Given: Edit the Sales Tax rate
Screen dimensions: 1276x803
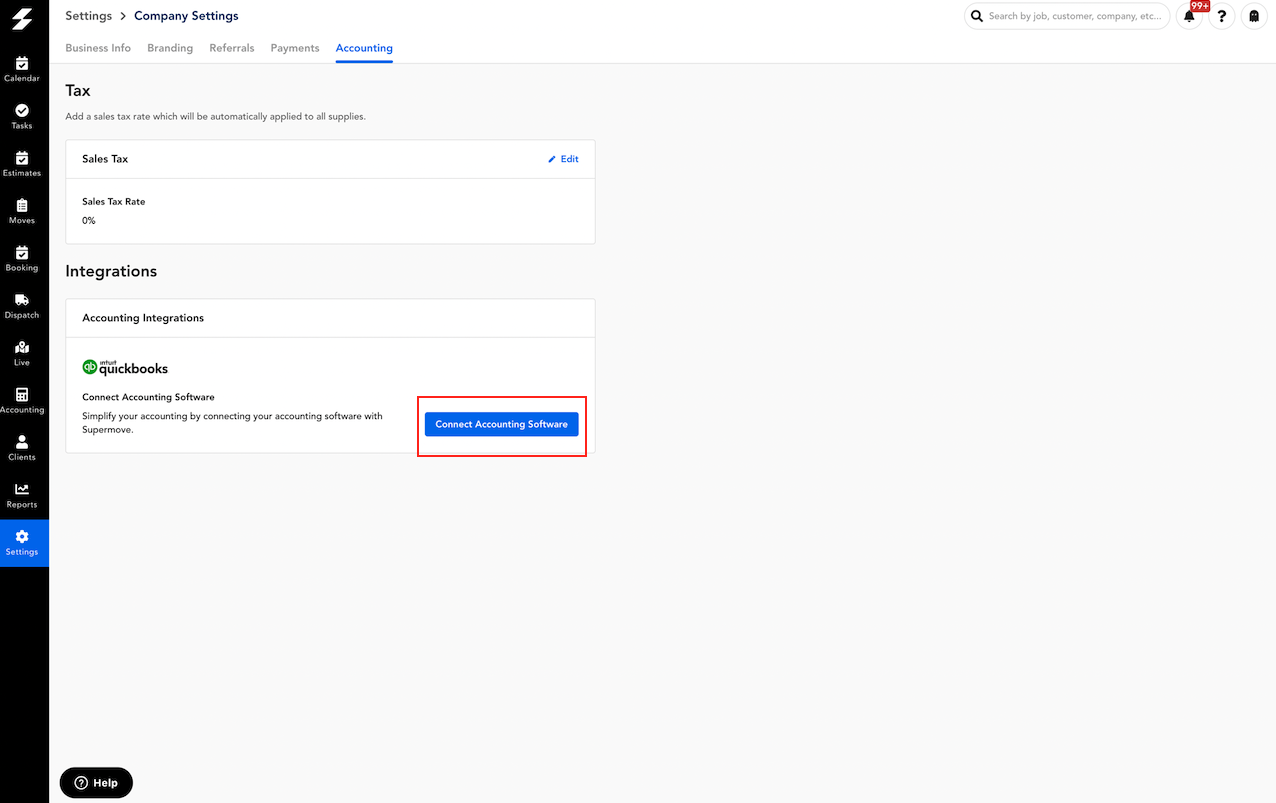Looking at the screenshot, I should (563, 159).
